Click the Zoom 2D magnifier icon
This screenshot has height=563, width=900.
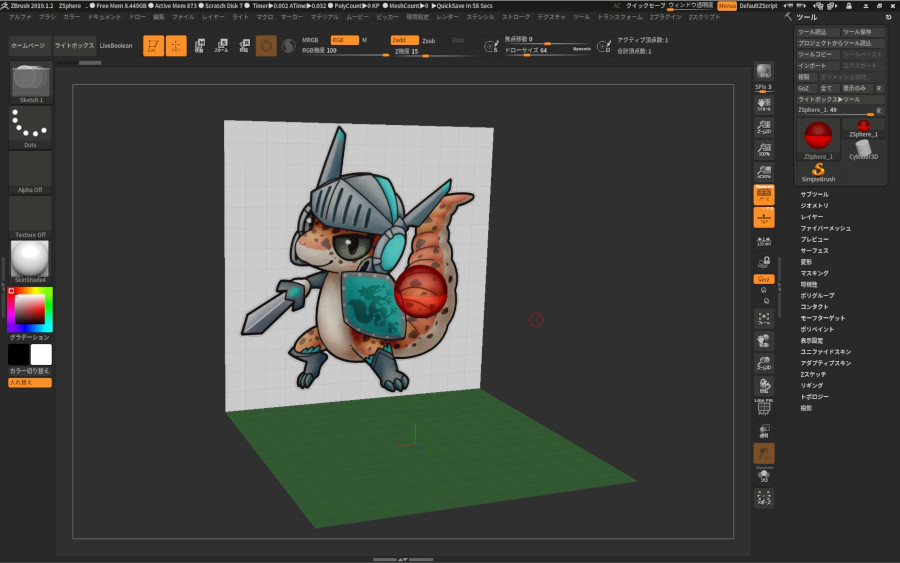764,127
